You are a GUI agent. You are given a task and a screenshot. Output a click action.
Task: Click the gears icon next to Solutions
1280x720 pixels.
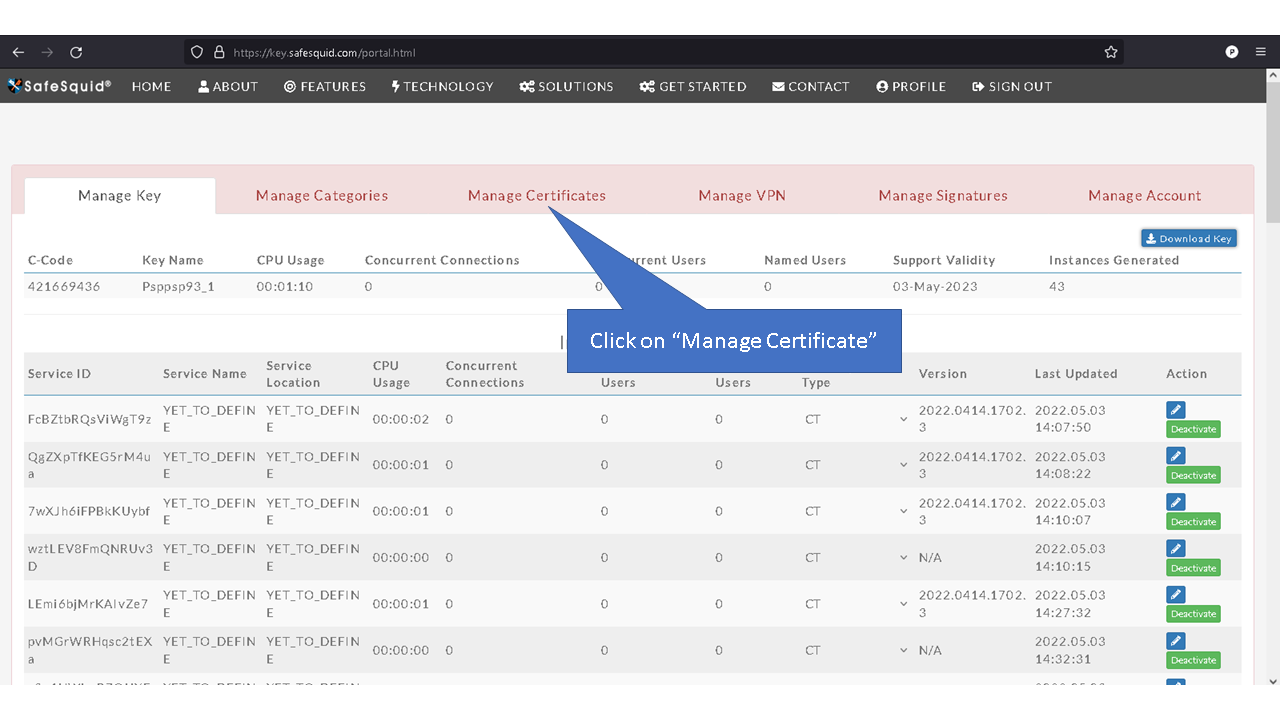point(527,86)
